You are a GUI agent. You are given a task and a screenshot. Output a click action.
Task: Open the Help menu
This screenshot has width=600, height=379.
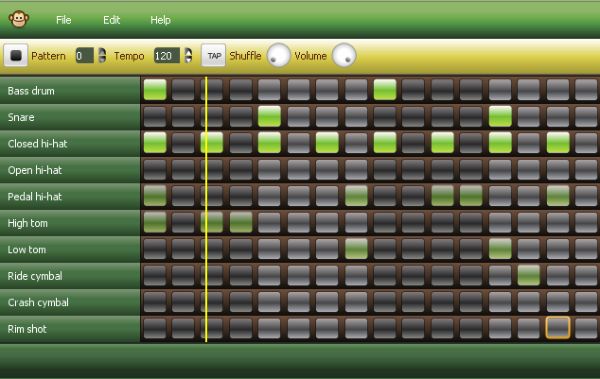pyautogui.click(x=160, y=20)
